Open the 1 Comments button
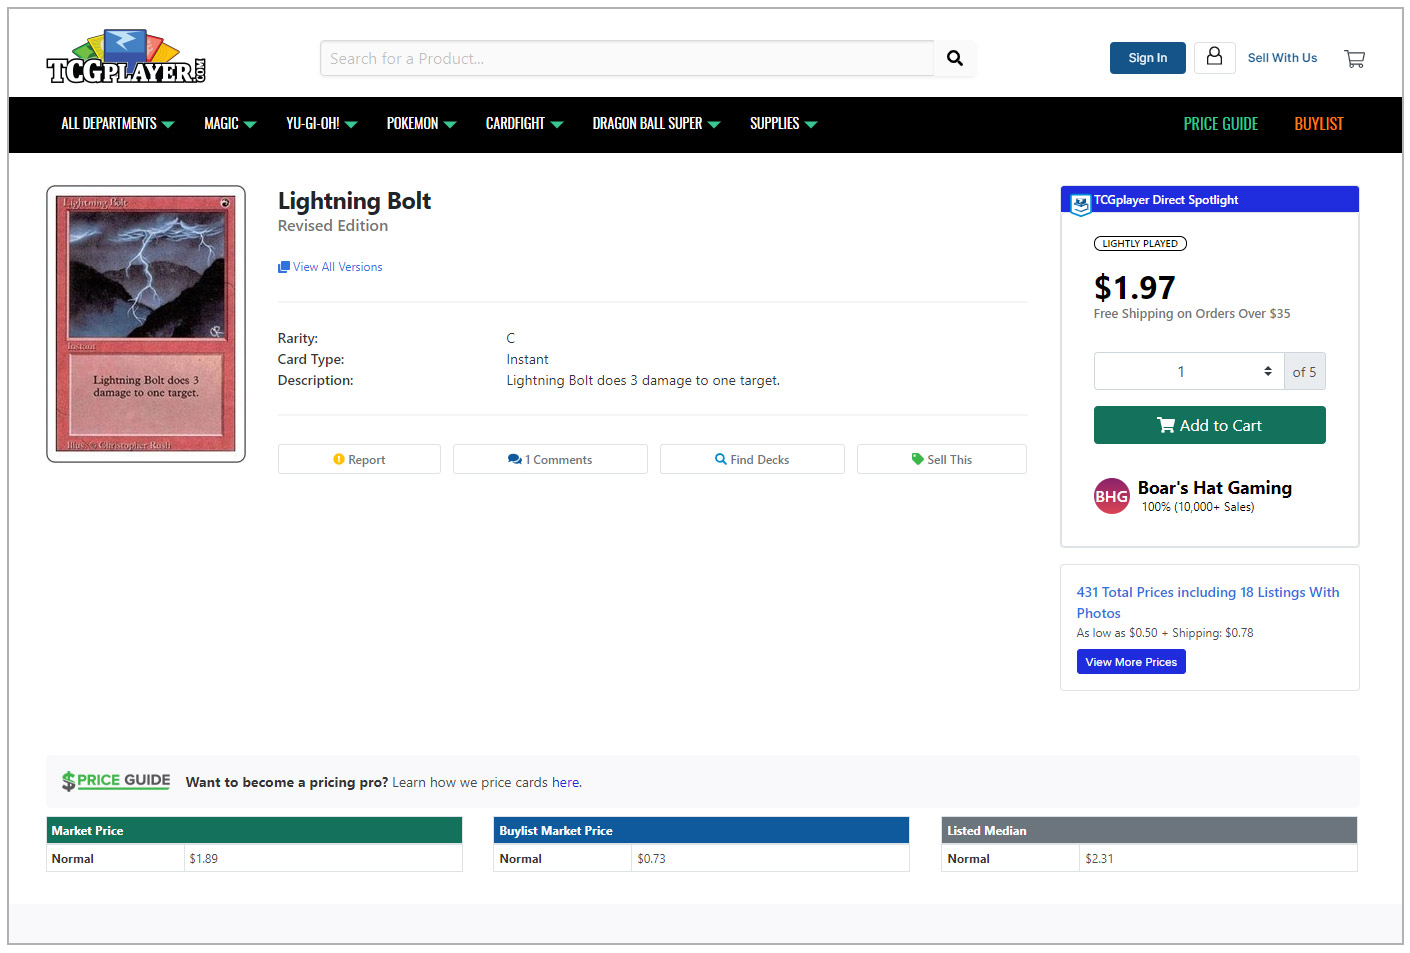 coord(550,459)
